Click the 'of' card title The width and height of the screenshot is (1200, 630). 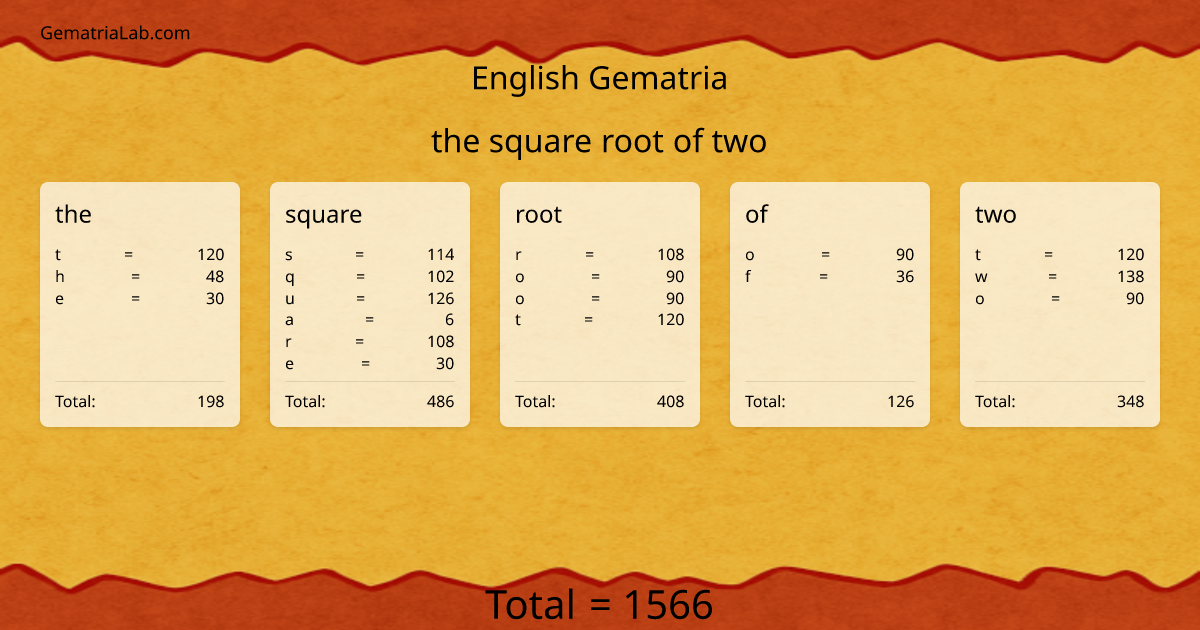[x=756, y=214]
